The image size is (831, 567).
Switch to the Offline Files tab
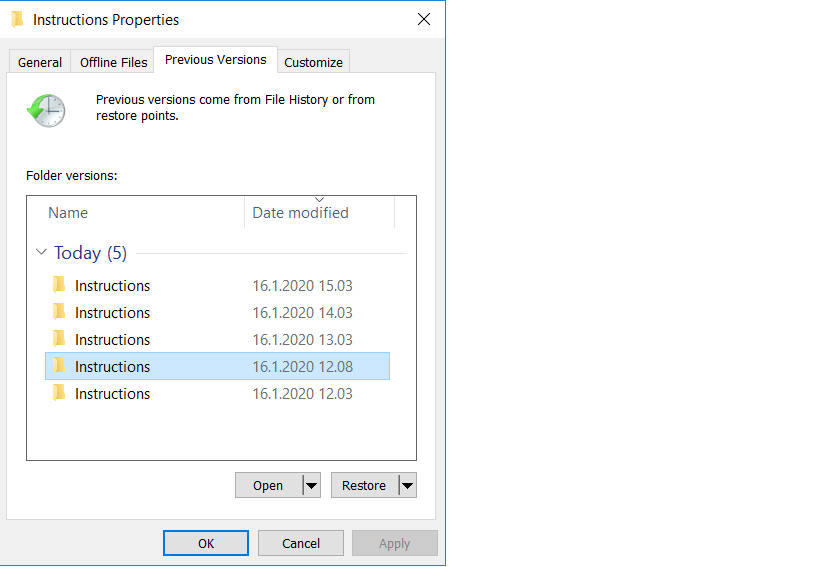pos(113,62)
